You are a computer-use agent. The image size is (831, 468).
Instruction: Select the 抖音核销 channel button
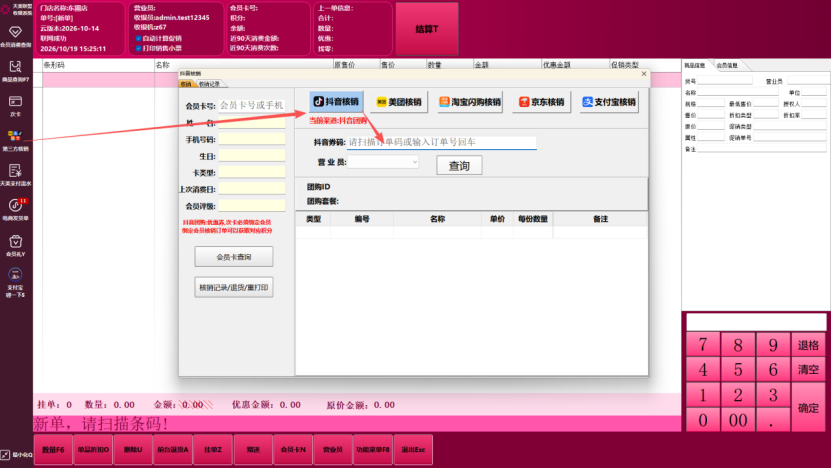336,102
